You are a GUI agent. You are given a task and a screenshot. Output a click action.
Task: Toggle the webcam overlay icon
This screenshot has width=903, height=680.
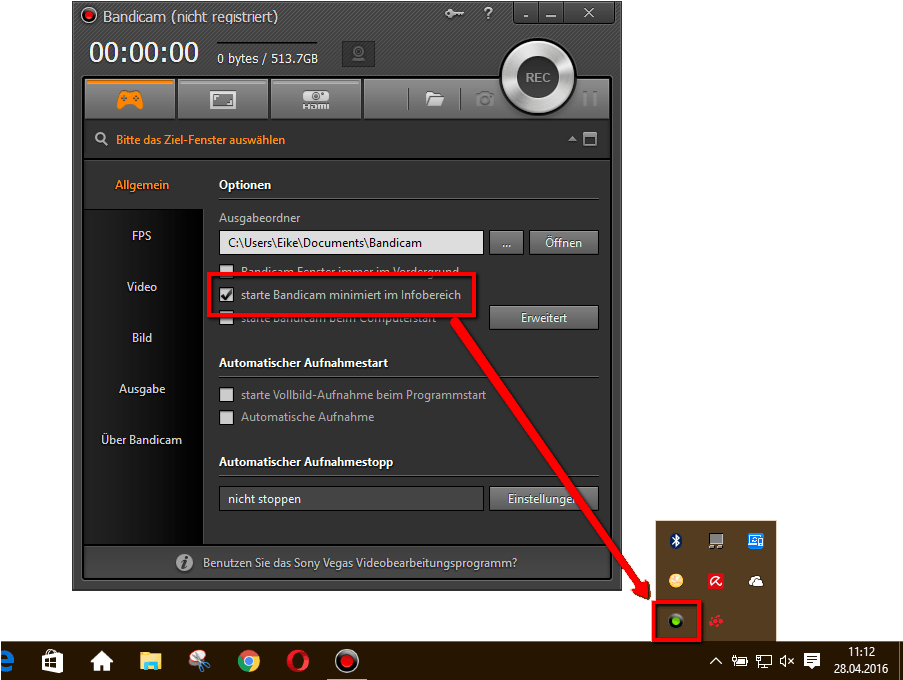tap(358, 54)
